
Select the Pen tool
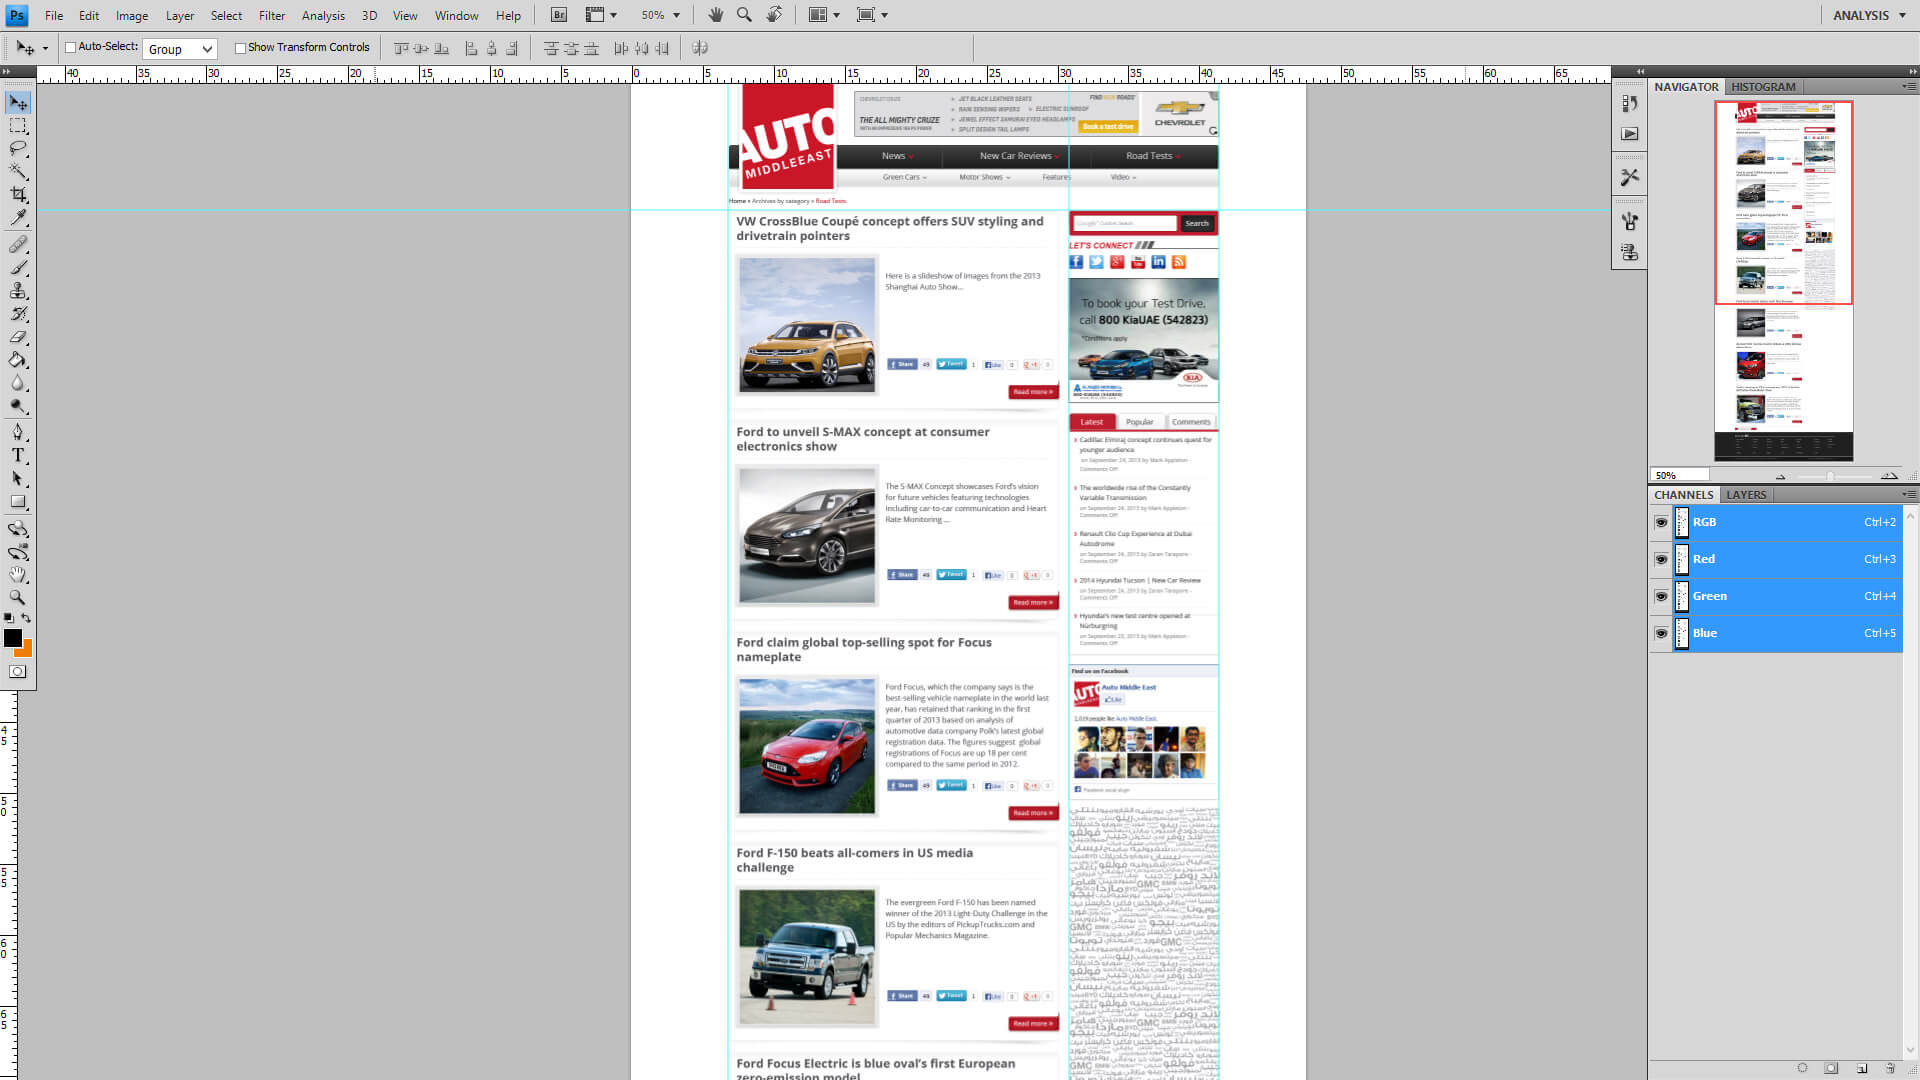18,433
